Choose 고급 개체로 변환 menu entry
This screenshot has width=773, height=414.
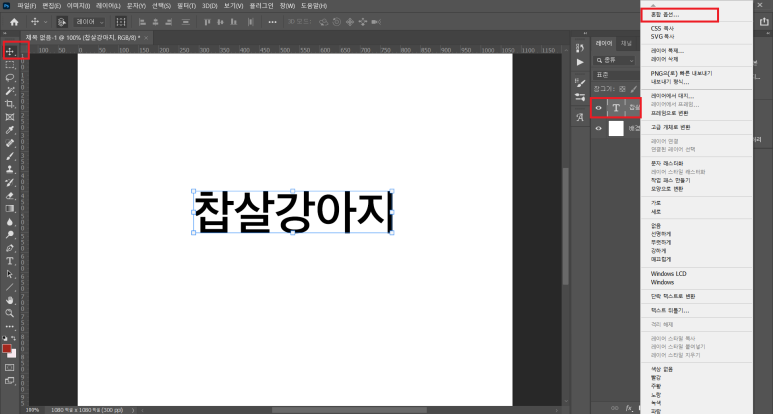(x=670, y=127)
